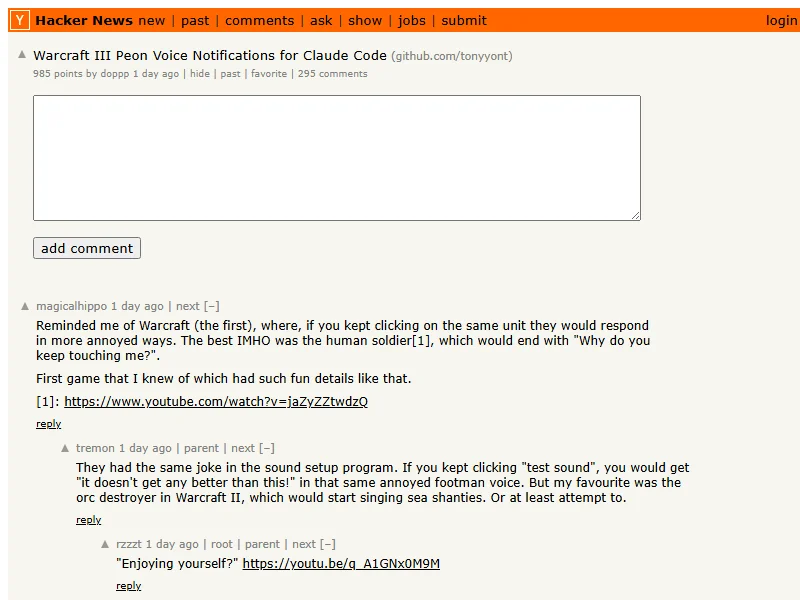Upvote the Warcraft III Peon story

(x=23, y=55)
